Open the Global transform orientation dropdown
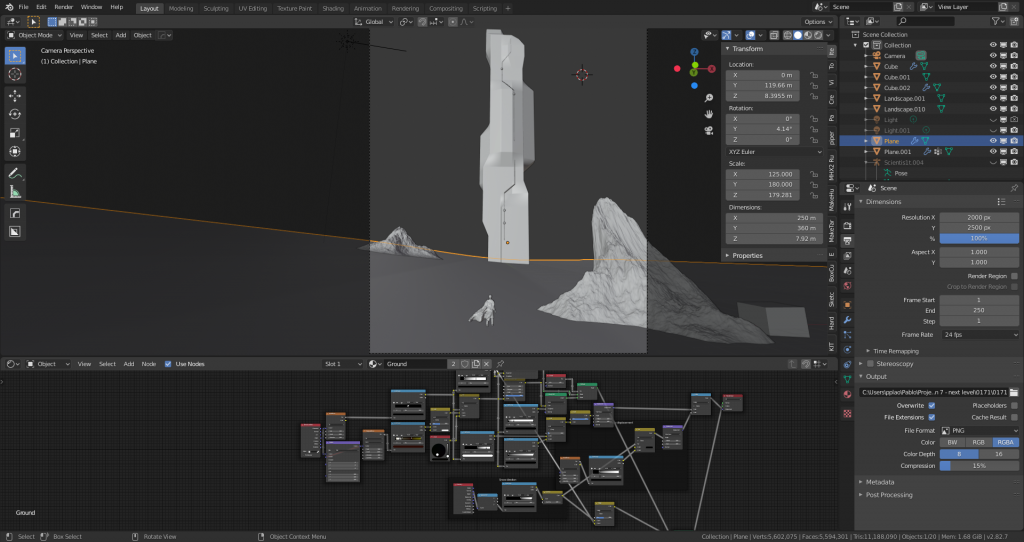 point(374,22)
